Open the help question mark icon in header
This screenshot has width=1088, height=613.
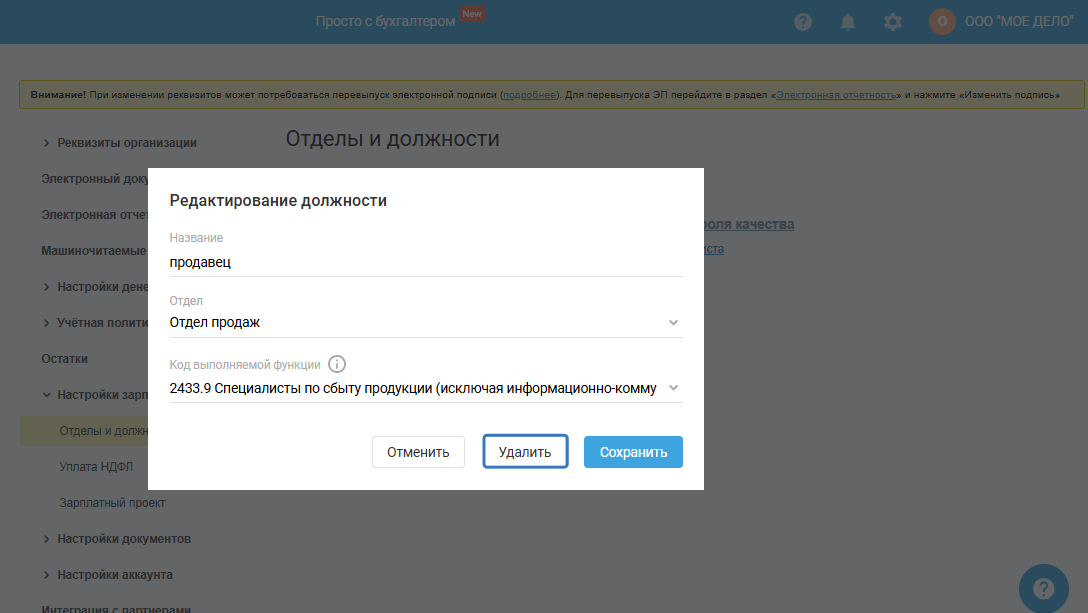coord(803,22)
